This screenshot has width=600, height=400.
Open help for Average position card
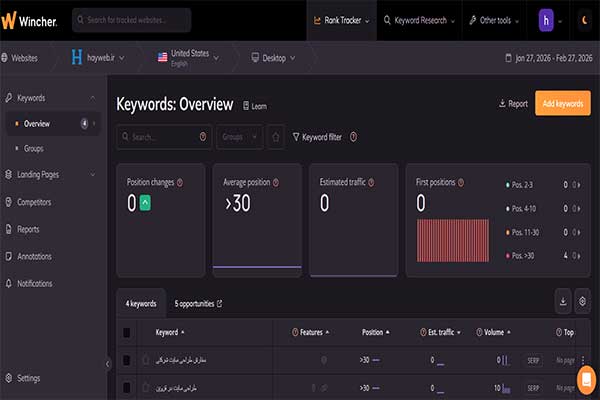[276, 183]
